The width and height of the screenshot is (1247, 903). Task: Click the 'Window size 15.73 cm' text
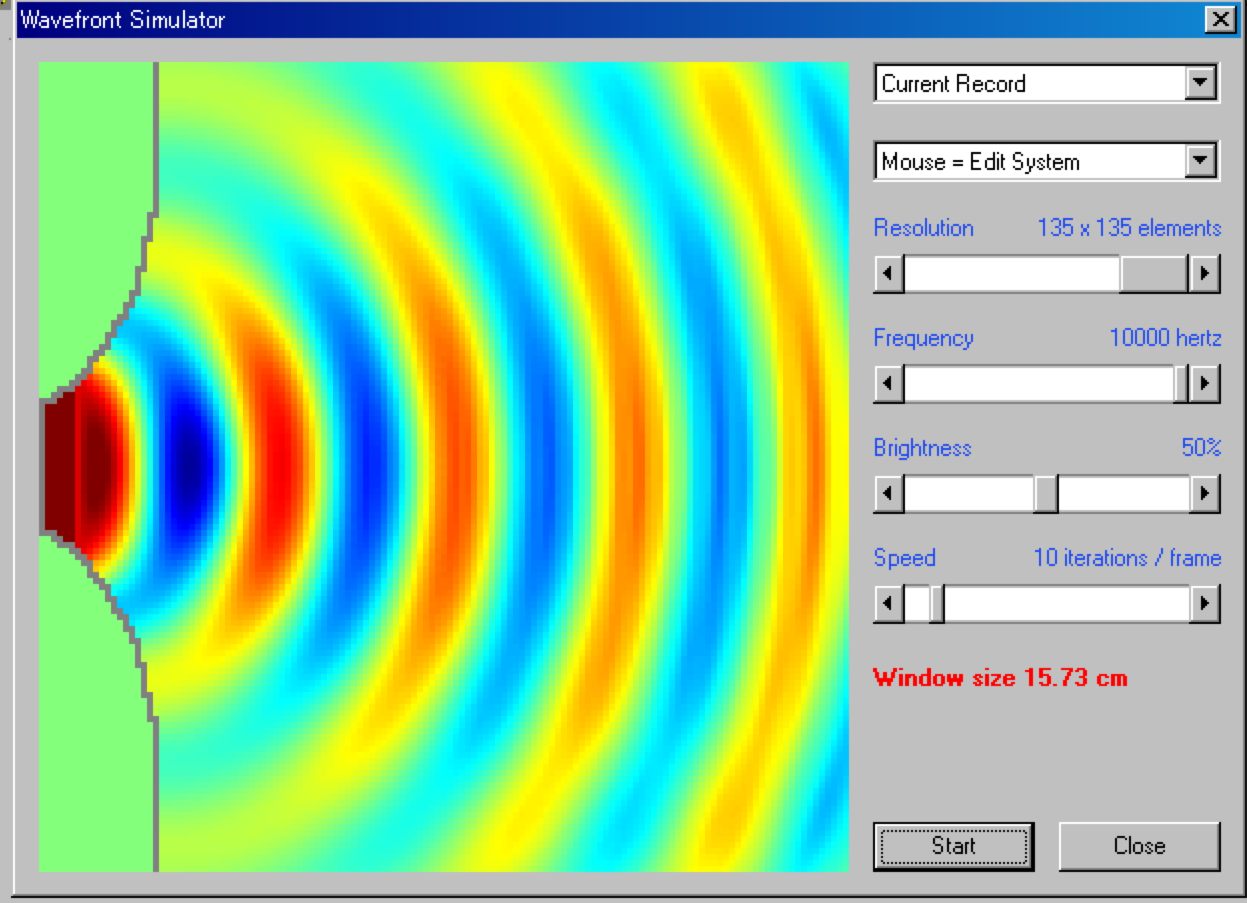1000,678
